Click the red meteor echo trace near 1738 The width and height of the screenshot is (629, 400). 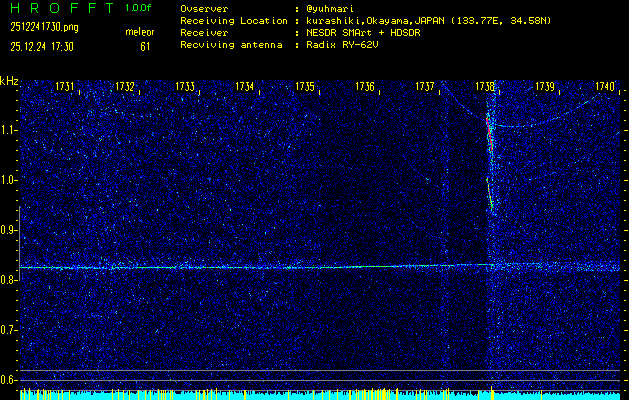(x=489, y=134)
